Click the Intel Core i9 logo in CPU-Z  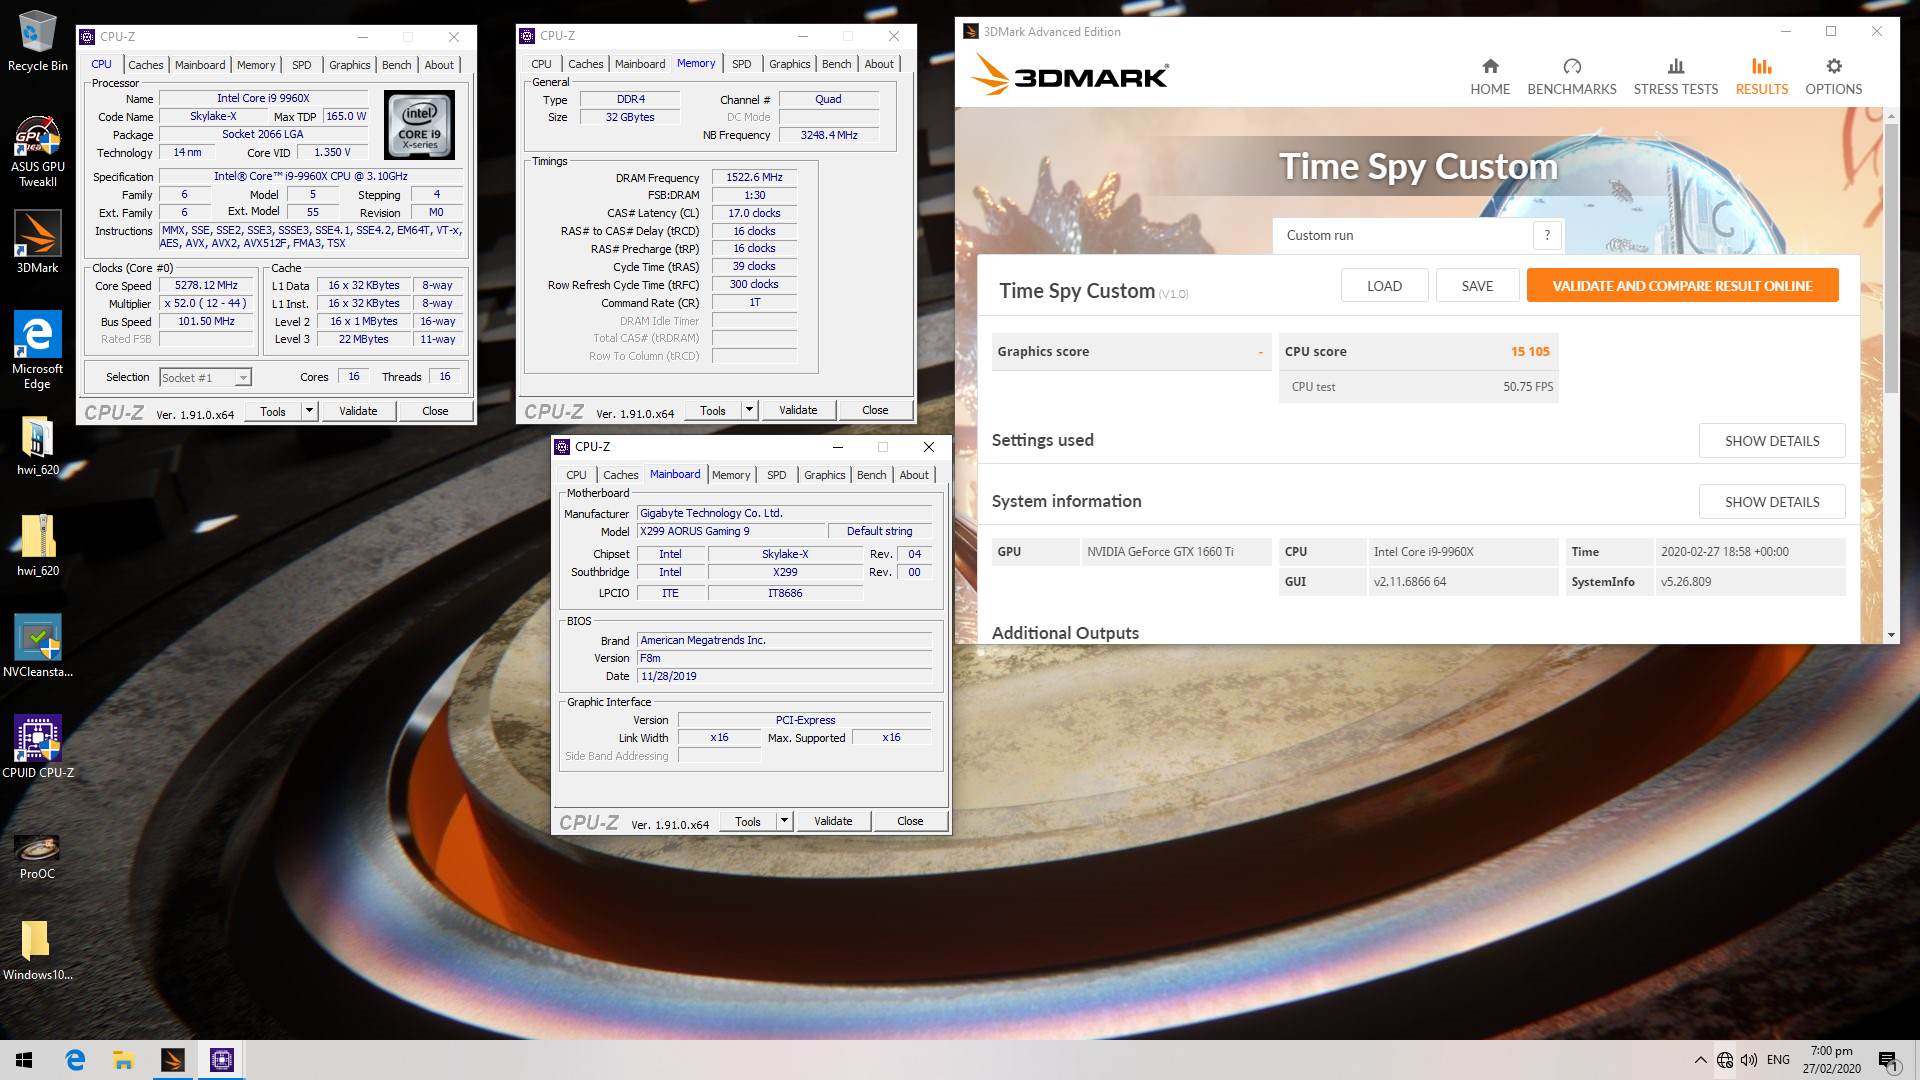[x=420, y=126]
